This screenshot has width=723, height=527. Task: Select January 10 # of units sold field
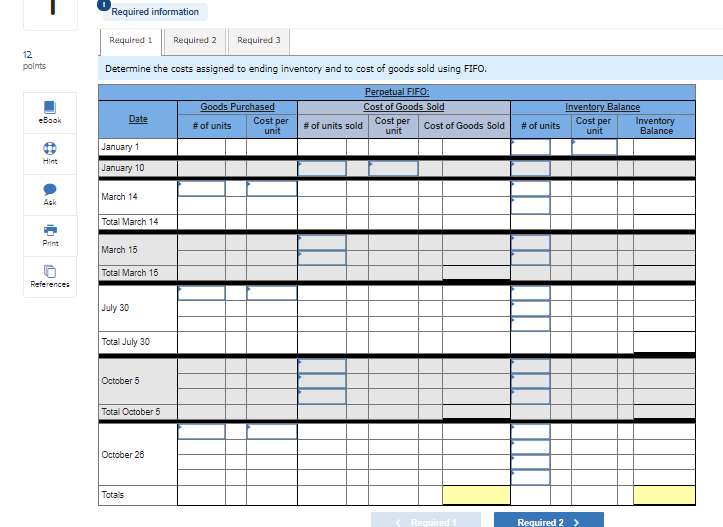click(x=322, y=168)
